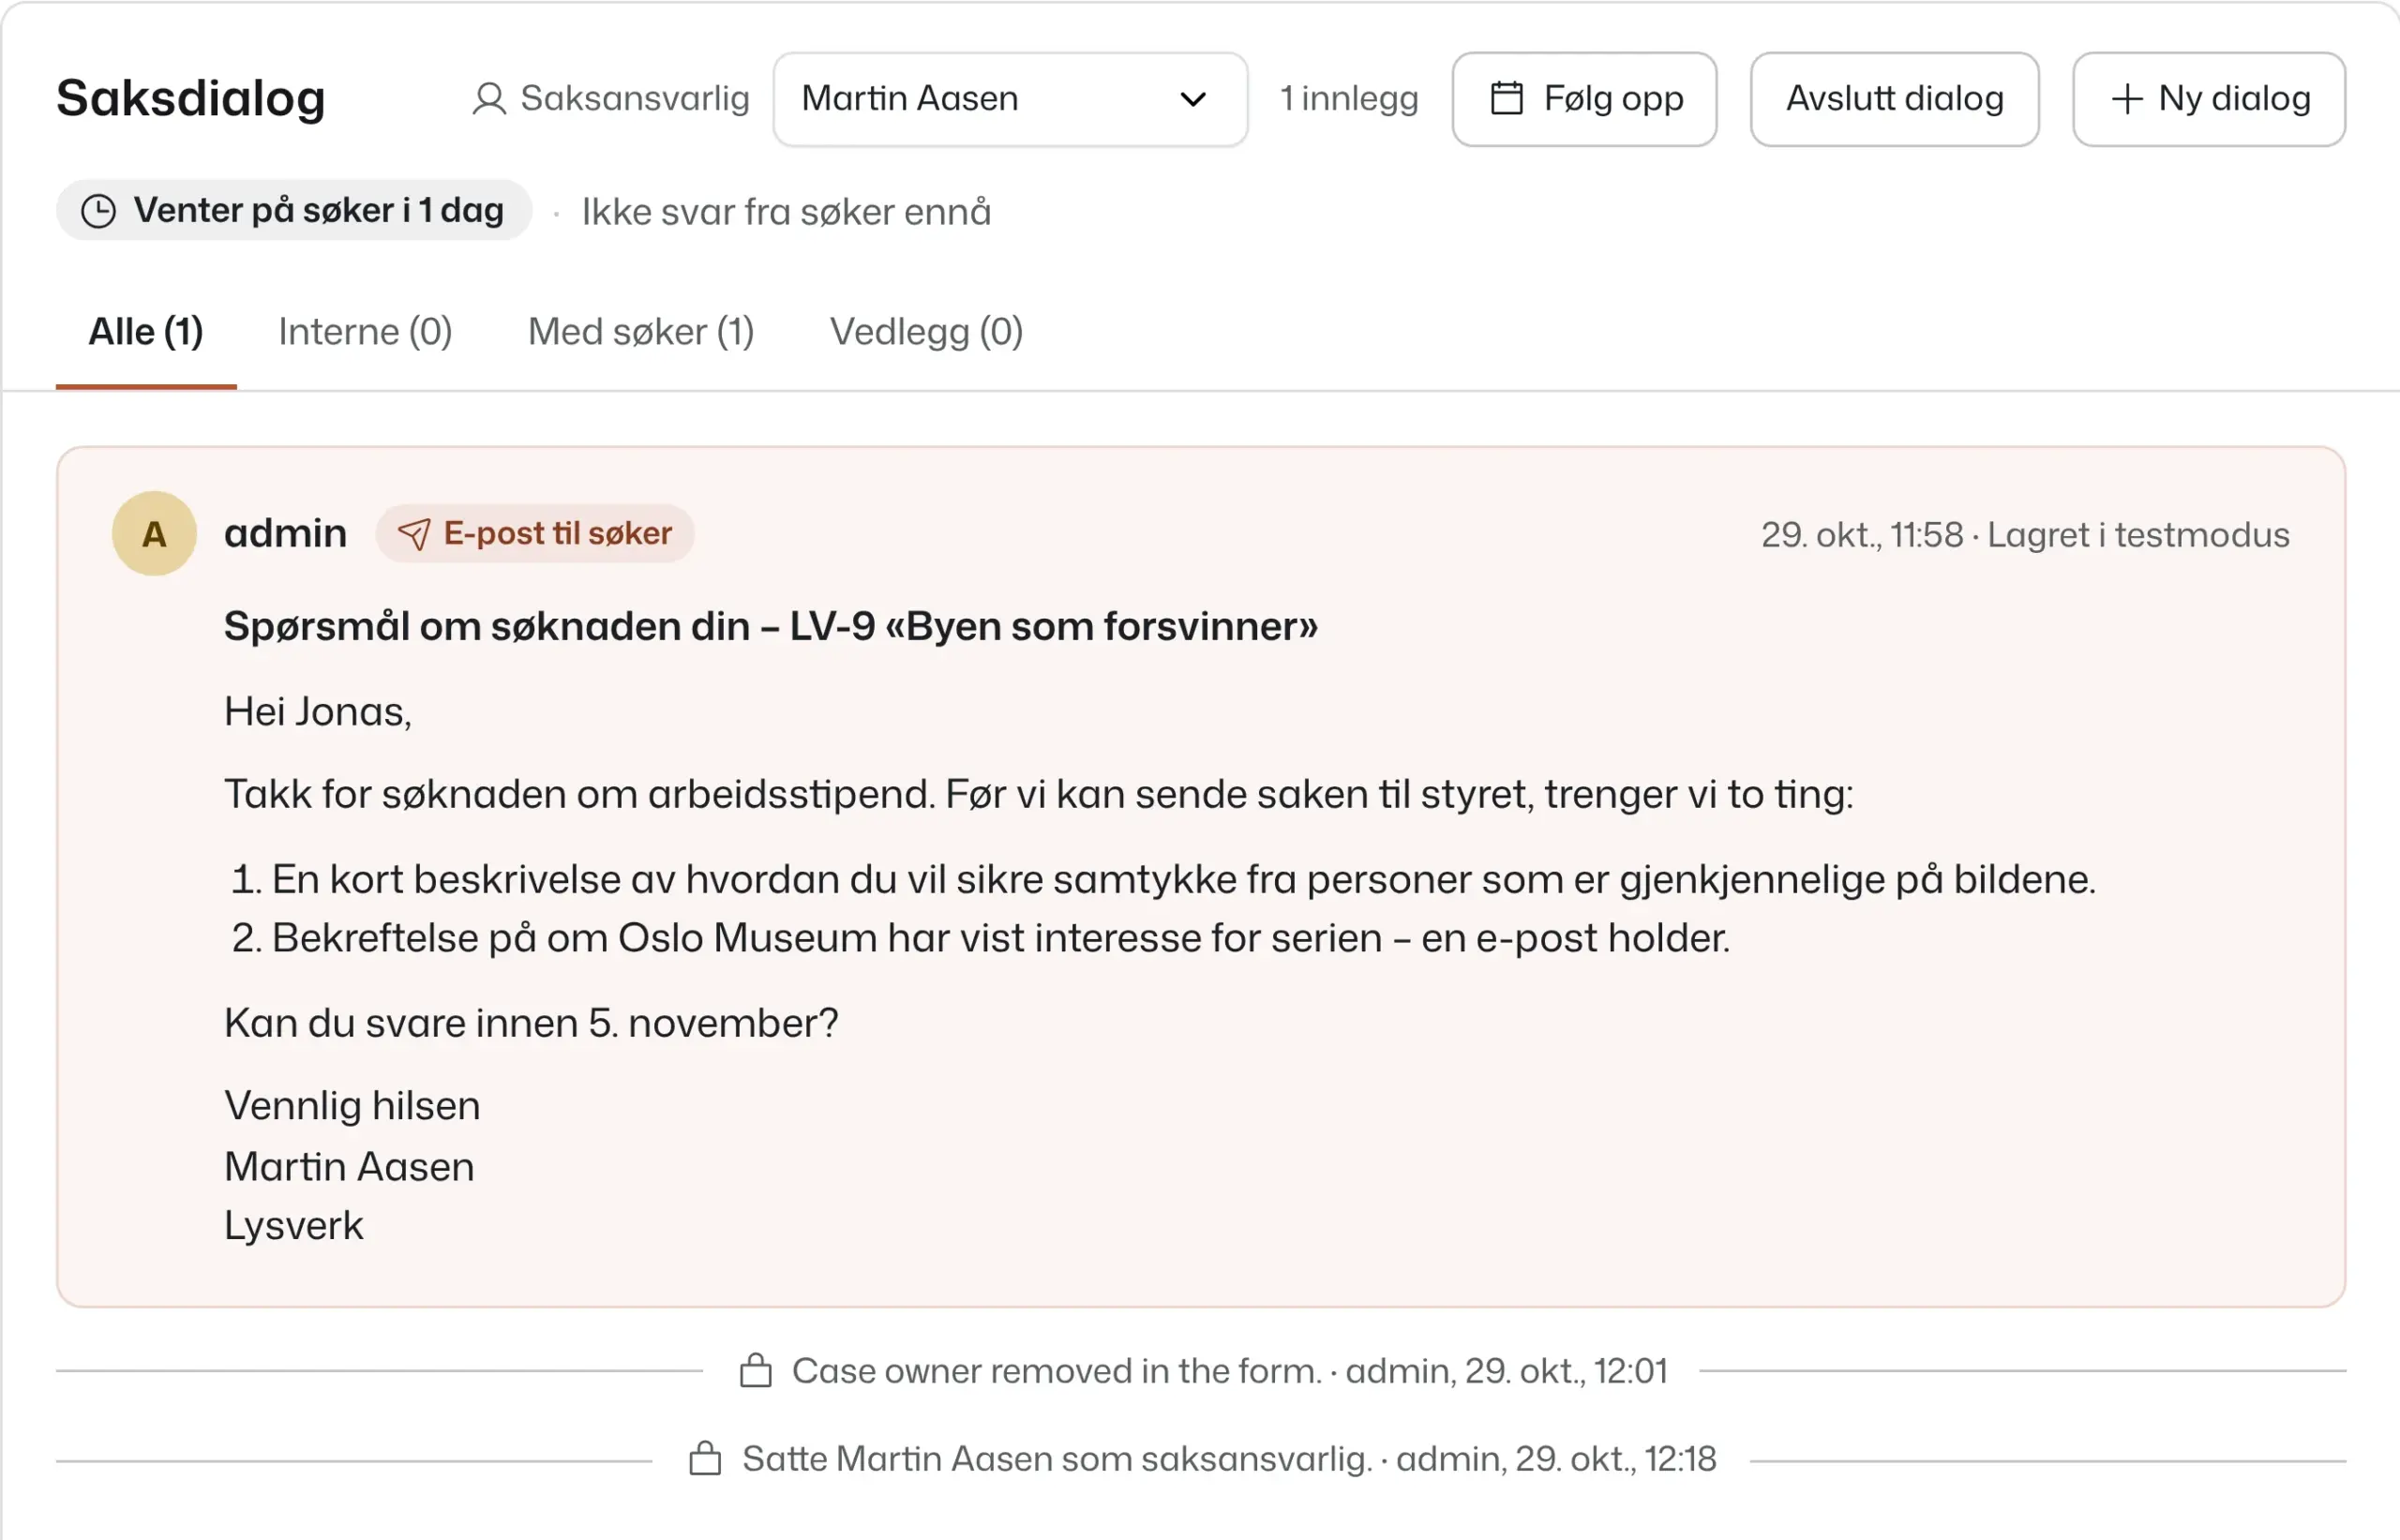Click the Saksdialog heading
Screen dimensions: 2400x1540
(191, 99)
